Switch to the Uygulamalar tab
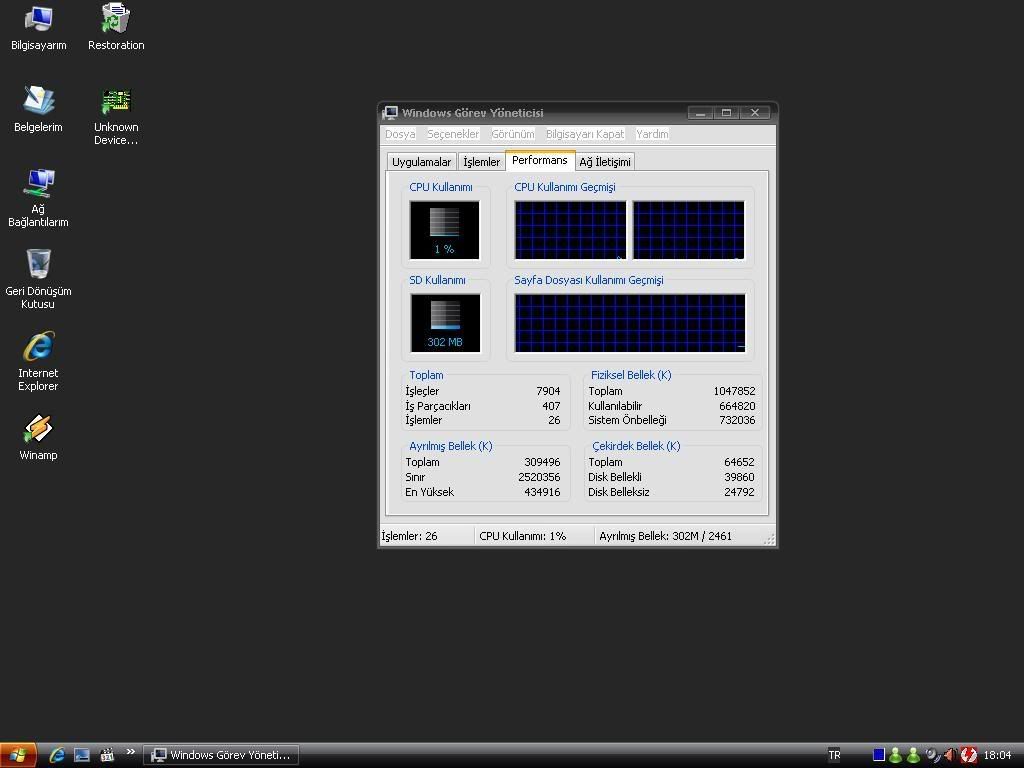The height and width of the screenshot is (768, 1024). 421,162
